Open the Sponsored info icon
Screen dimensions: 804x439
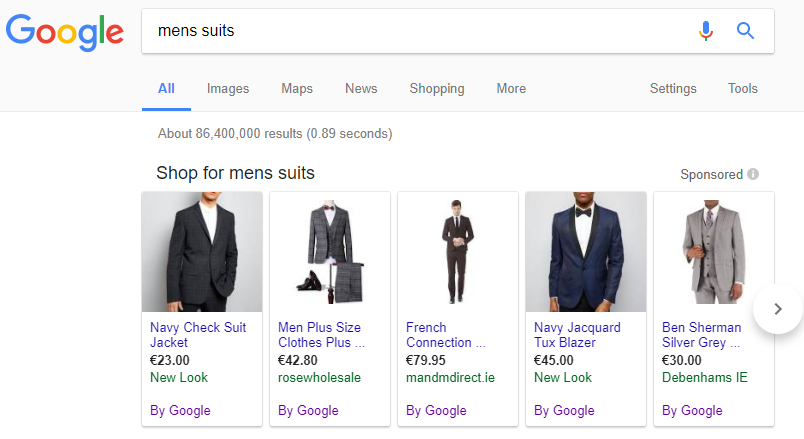pyautogui.click(x=753, y=174)
